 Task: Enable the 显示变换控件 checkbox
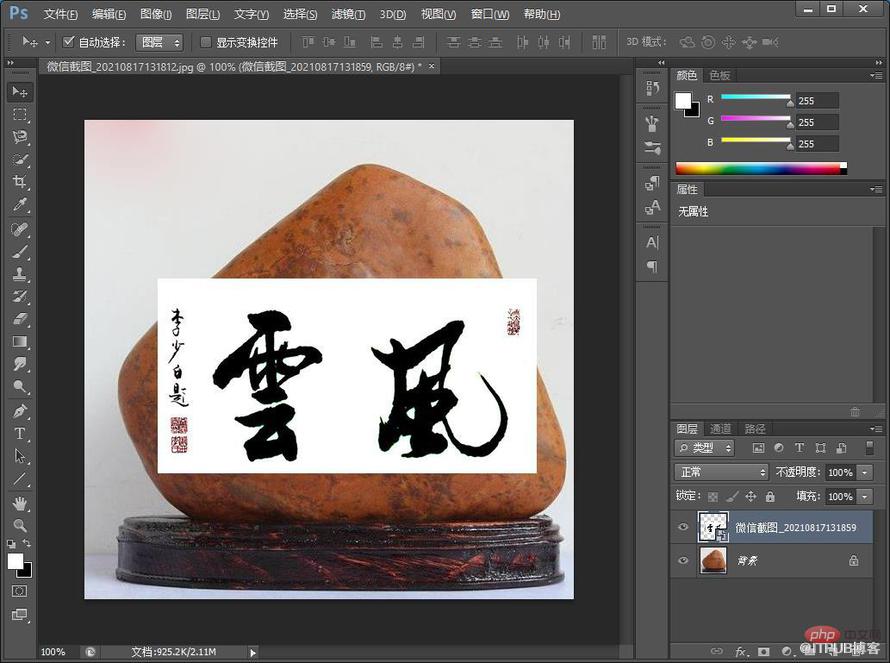click(206, 42)
